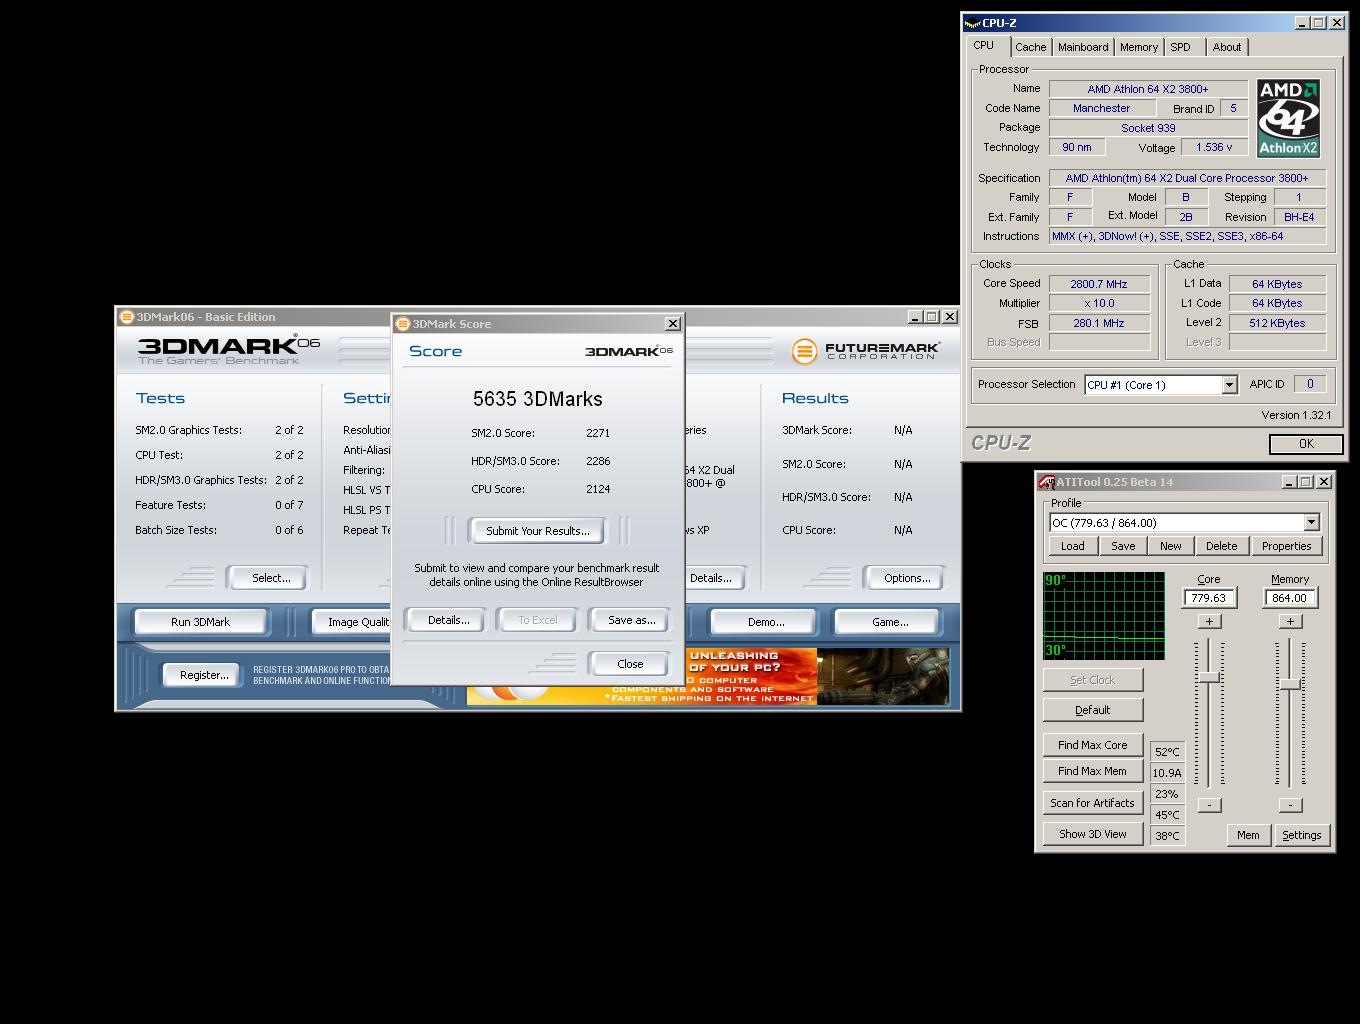Click the 3DMark06 logo in main window
The width and height of the screenshot is (1360, 1024).
pyautogui.click(x=229, y=350)
